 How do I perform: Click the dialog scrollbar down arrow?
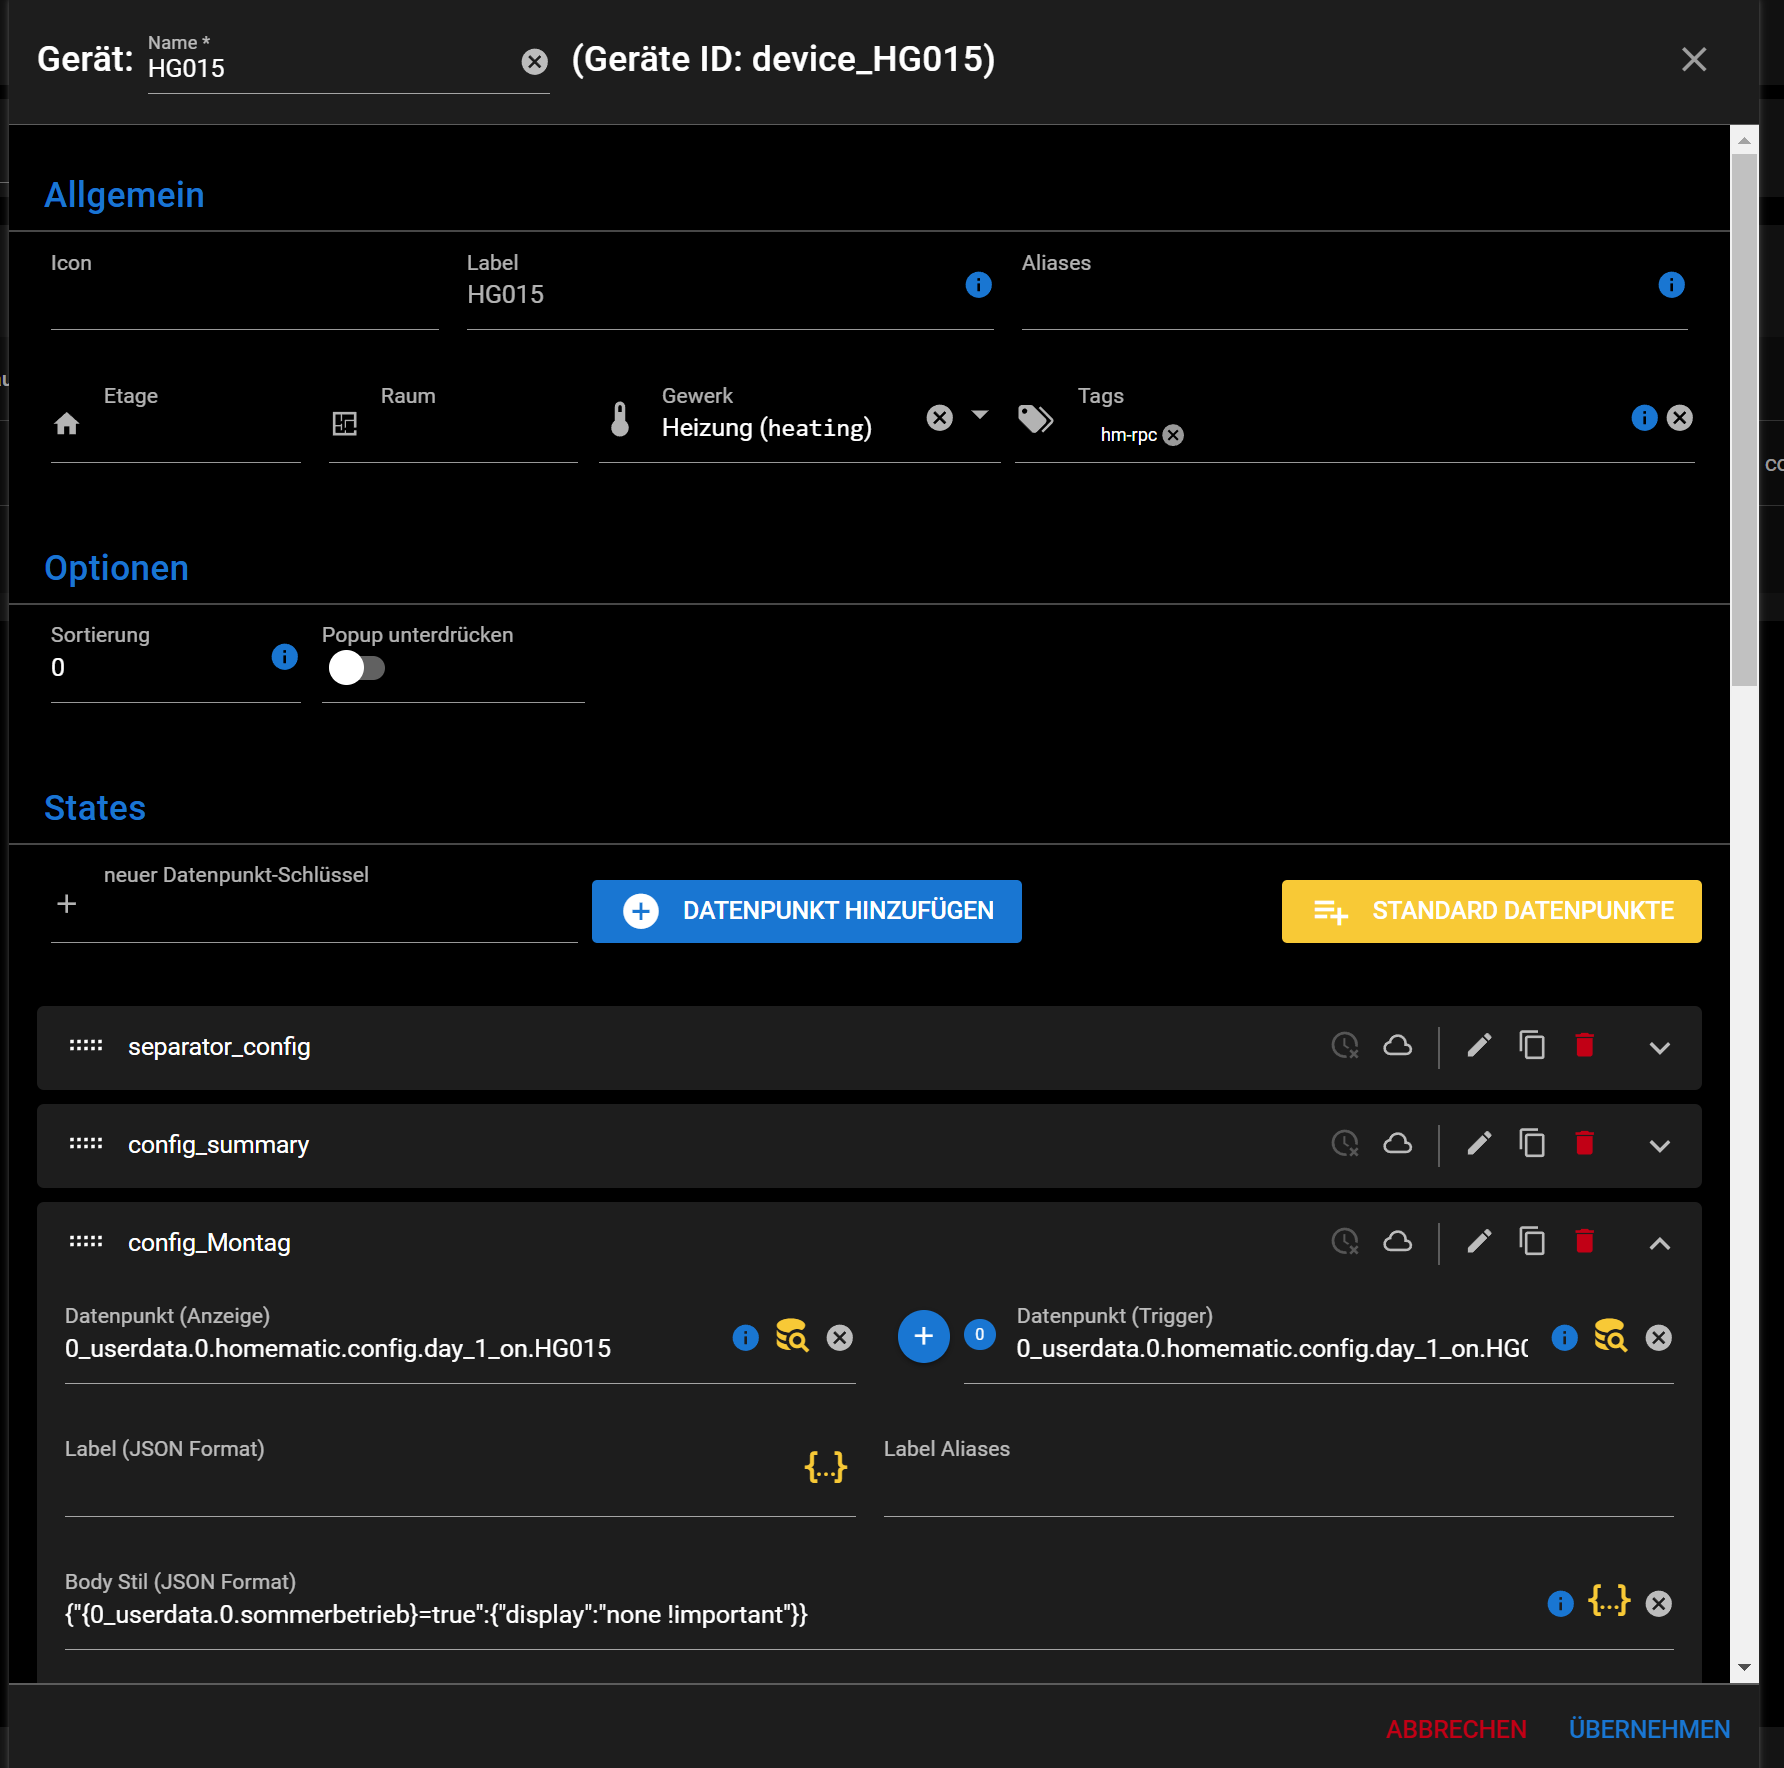[1745, 1667]
